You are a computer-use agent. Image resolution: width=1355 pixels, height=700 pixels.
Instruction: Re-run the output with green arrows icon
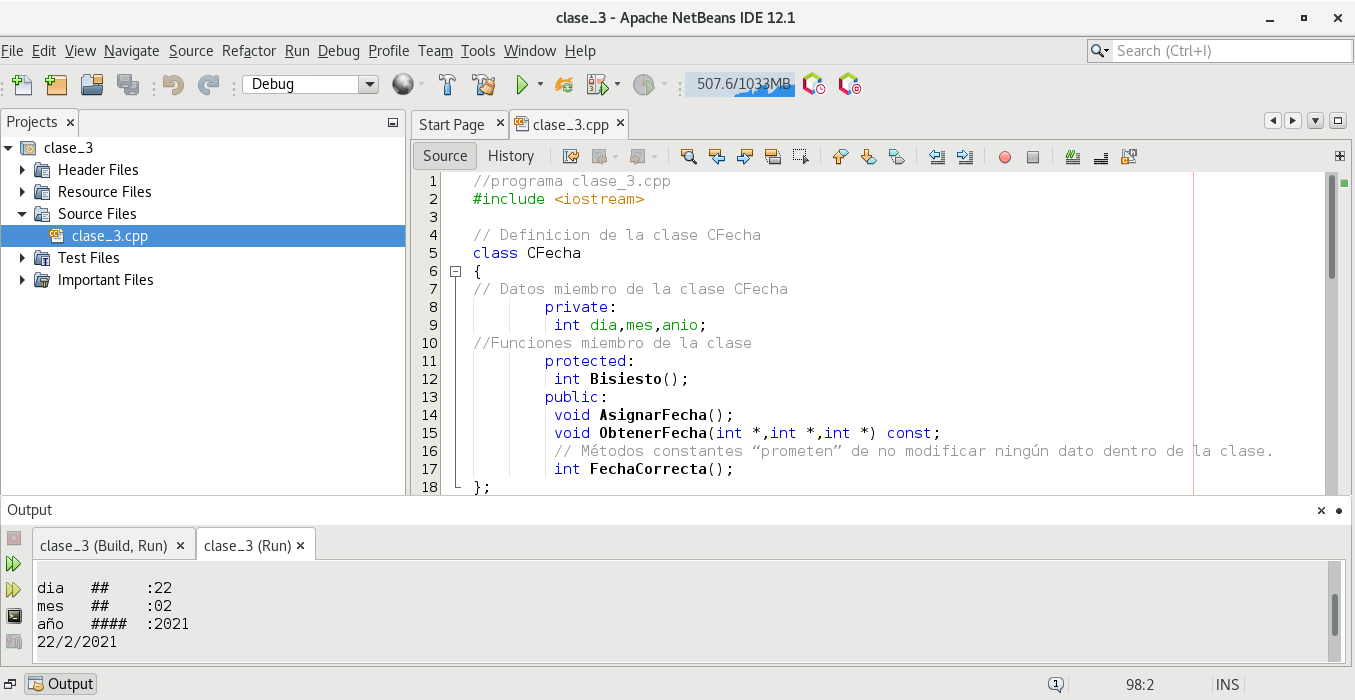point(14,564)
